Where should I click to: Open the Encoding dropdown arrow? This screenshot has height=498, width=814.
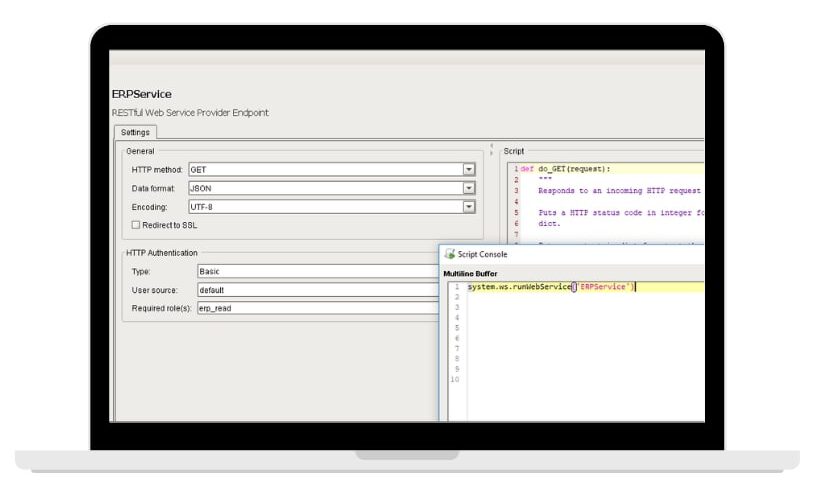coord(468,207)
